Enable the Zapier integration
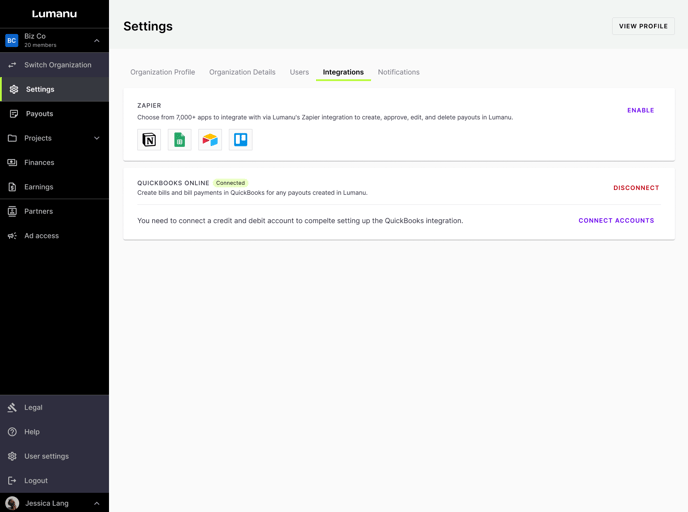688x512 pixels. 640,110
